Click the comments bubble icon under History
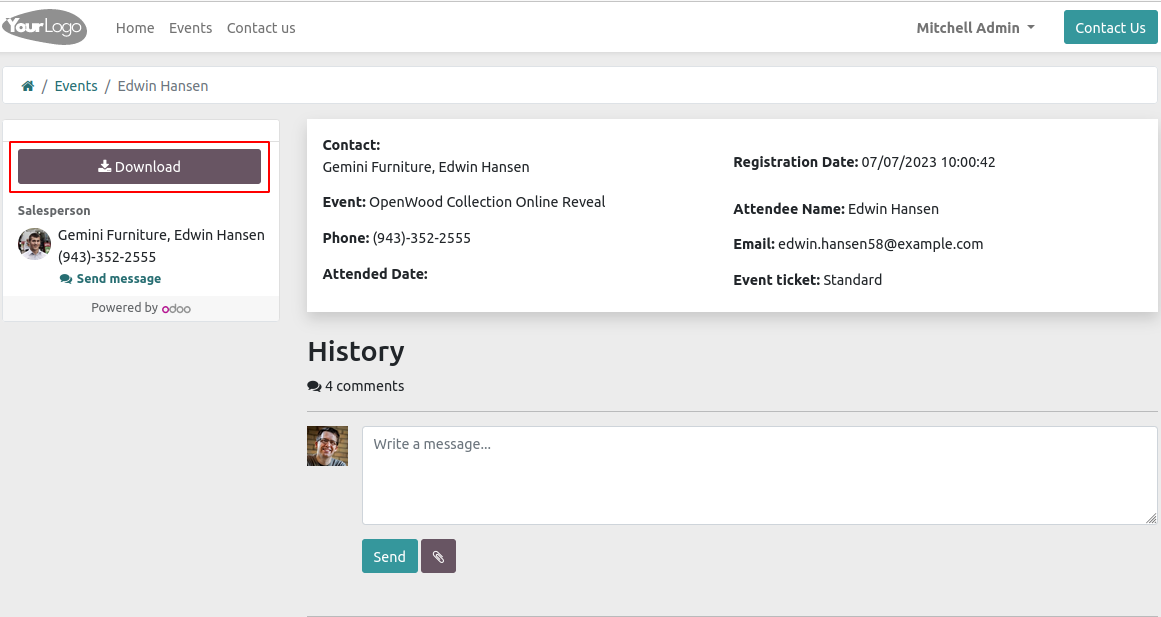Image resolution: width=1161 pixels, height=617 pixels. pyautogui.click(x=314, y=386)
